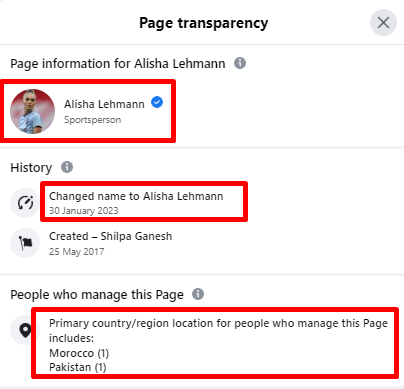Click the blue verified badge
This screenshot has height=389, width=404.
[x=157, y=102]
